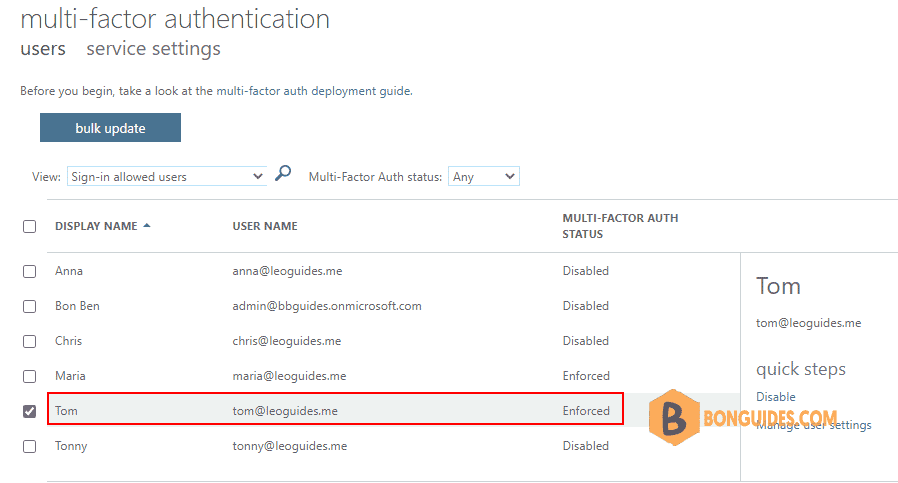Viewport: 898px width, 483px height.
Task: Click maria@leoguides.me in the table
Action: [x=289, y=375]
